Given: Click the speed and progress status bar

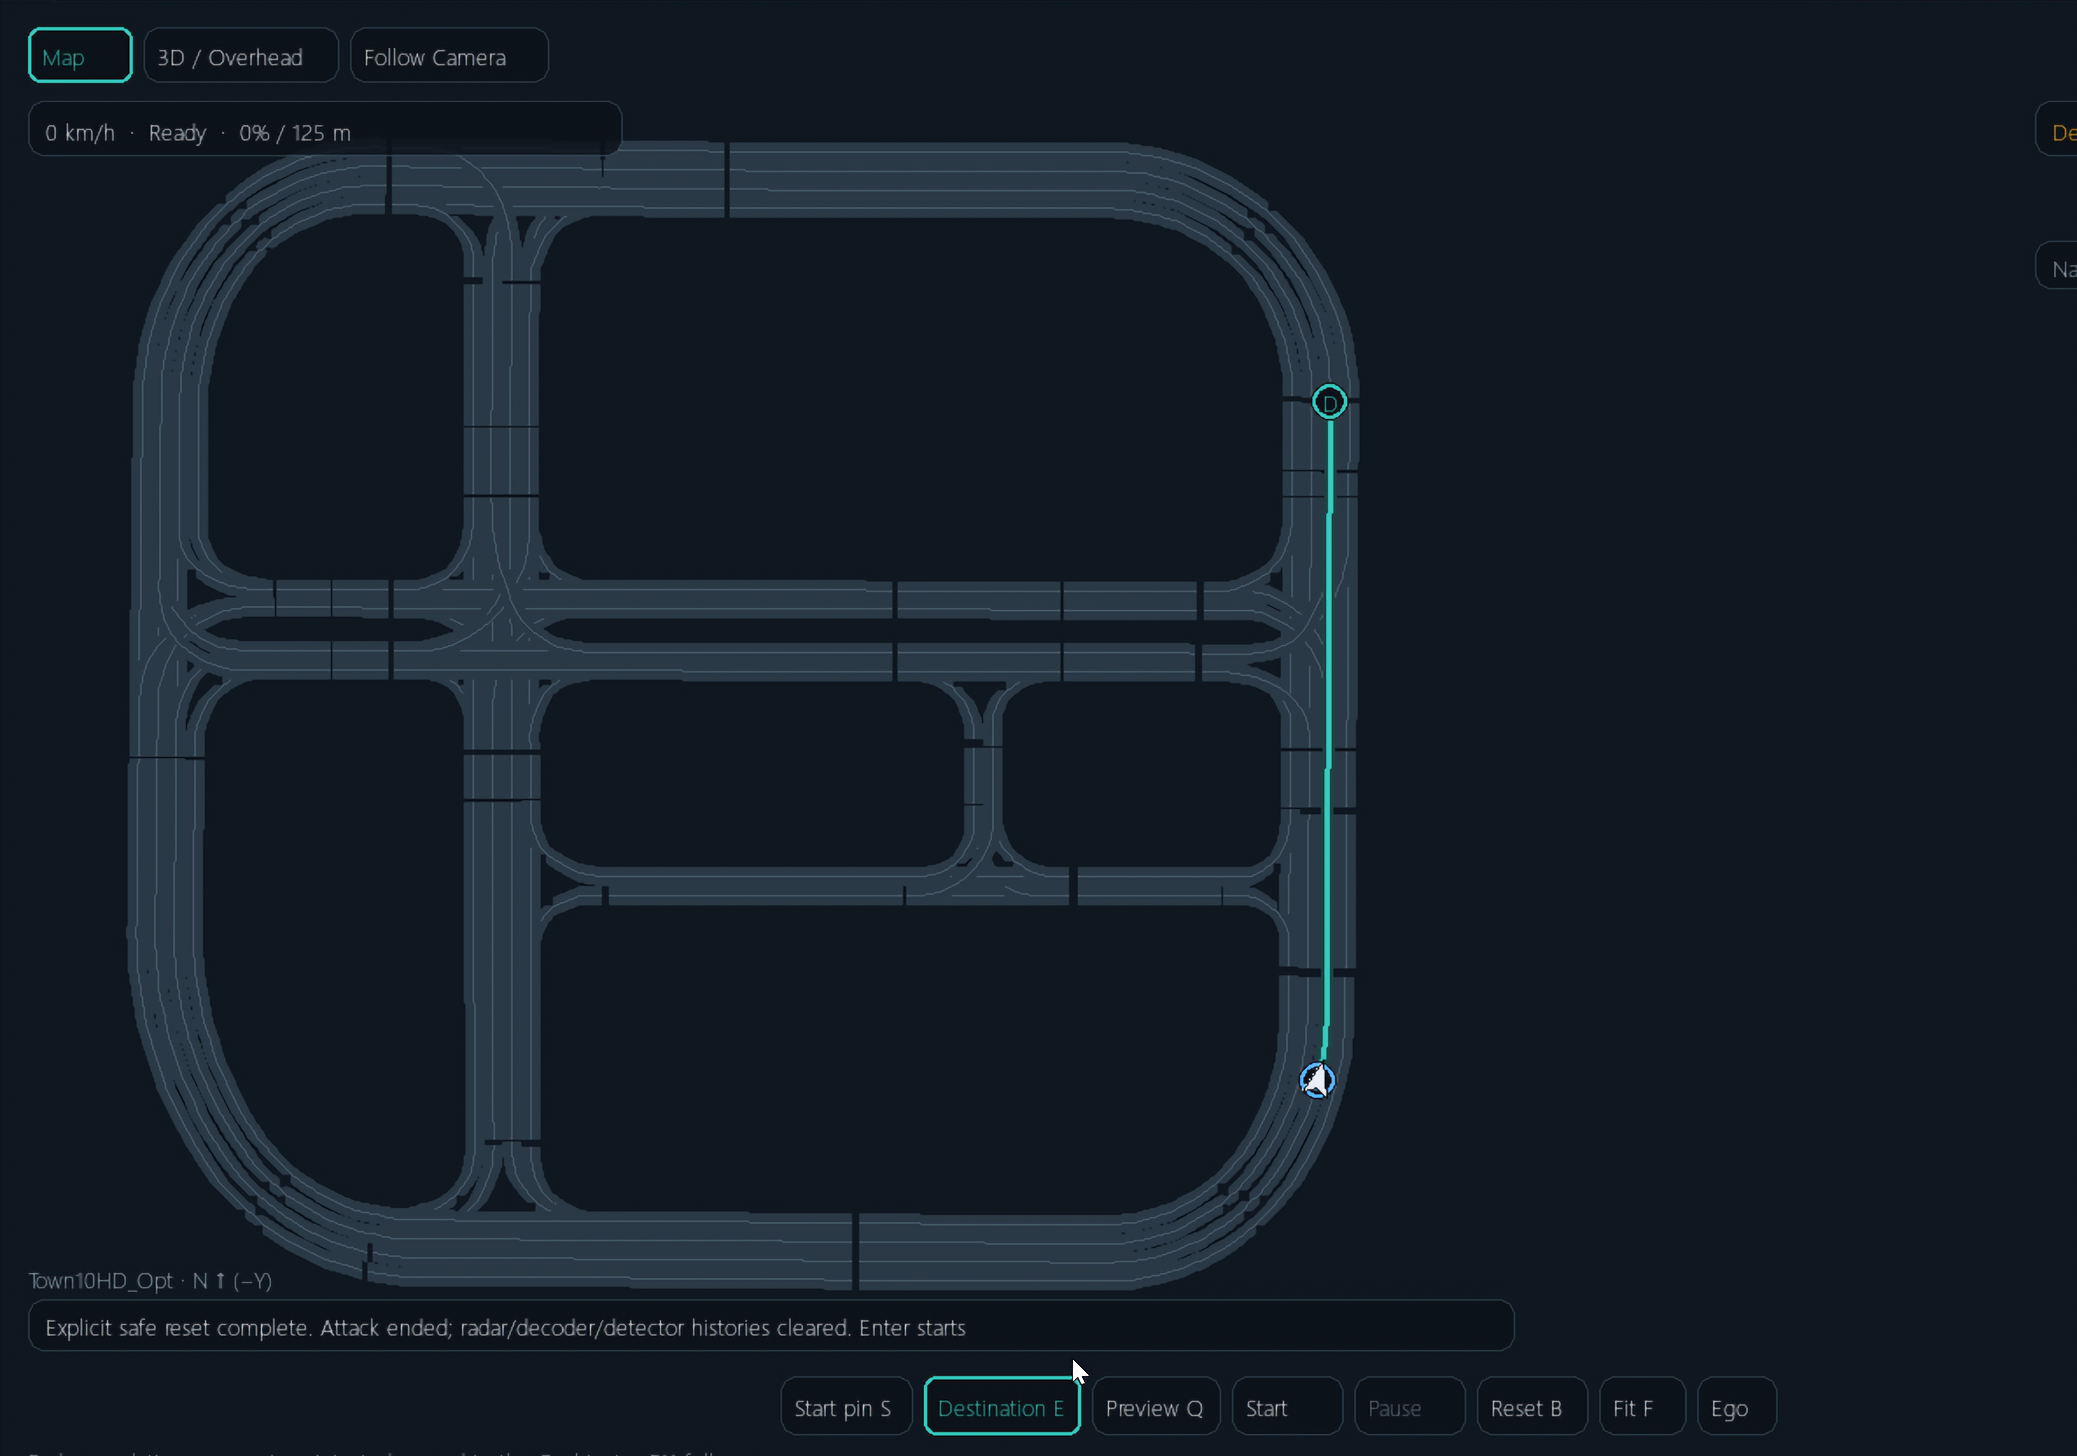Looking at the screenshot, I should tap(325, 130).
